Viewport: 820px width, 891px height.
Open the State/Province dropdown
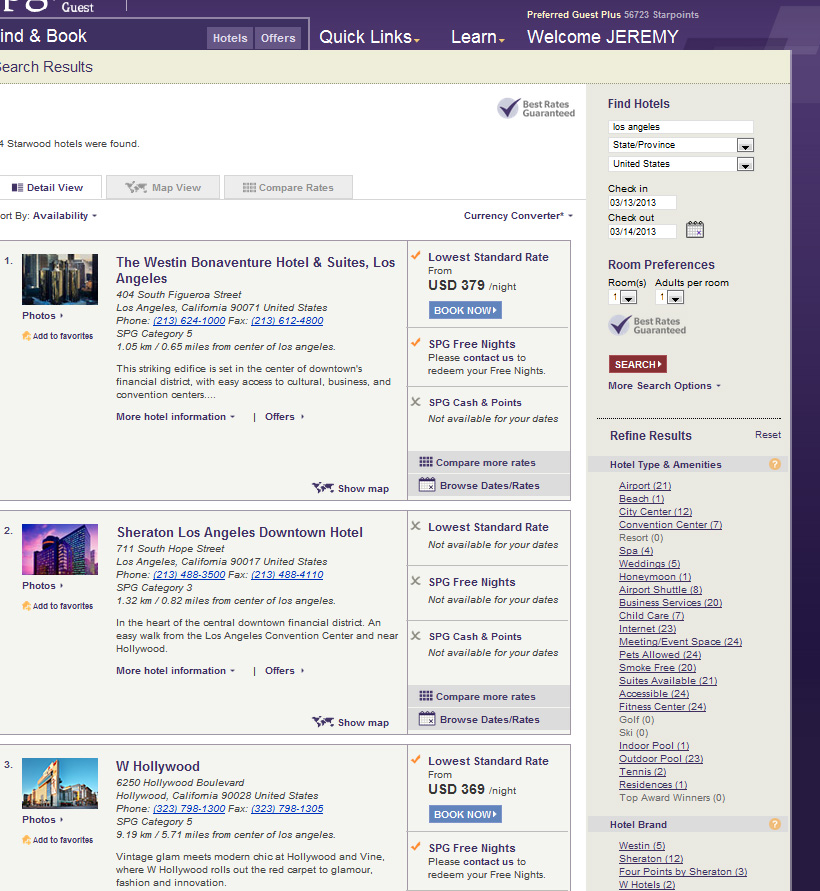pyautogui.click(x=745, y=145)
